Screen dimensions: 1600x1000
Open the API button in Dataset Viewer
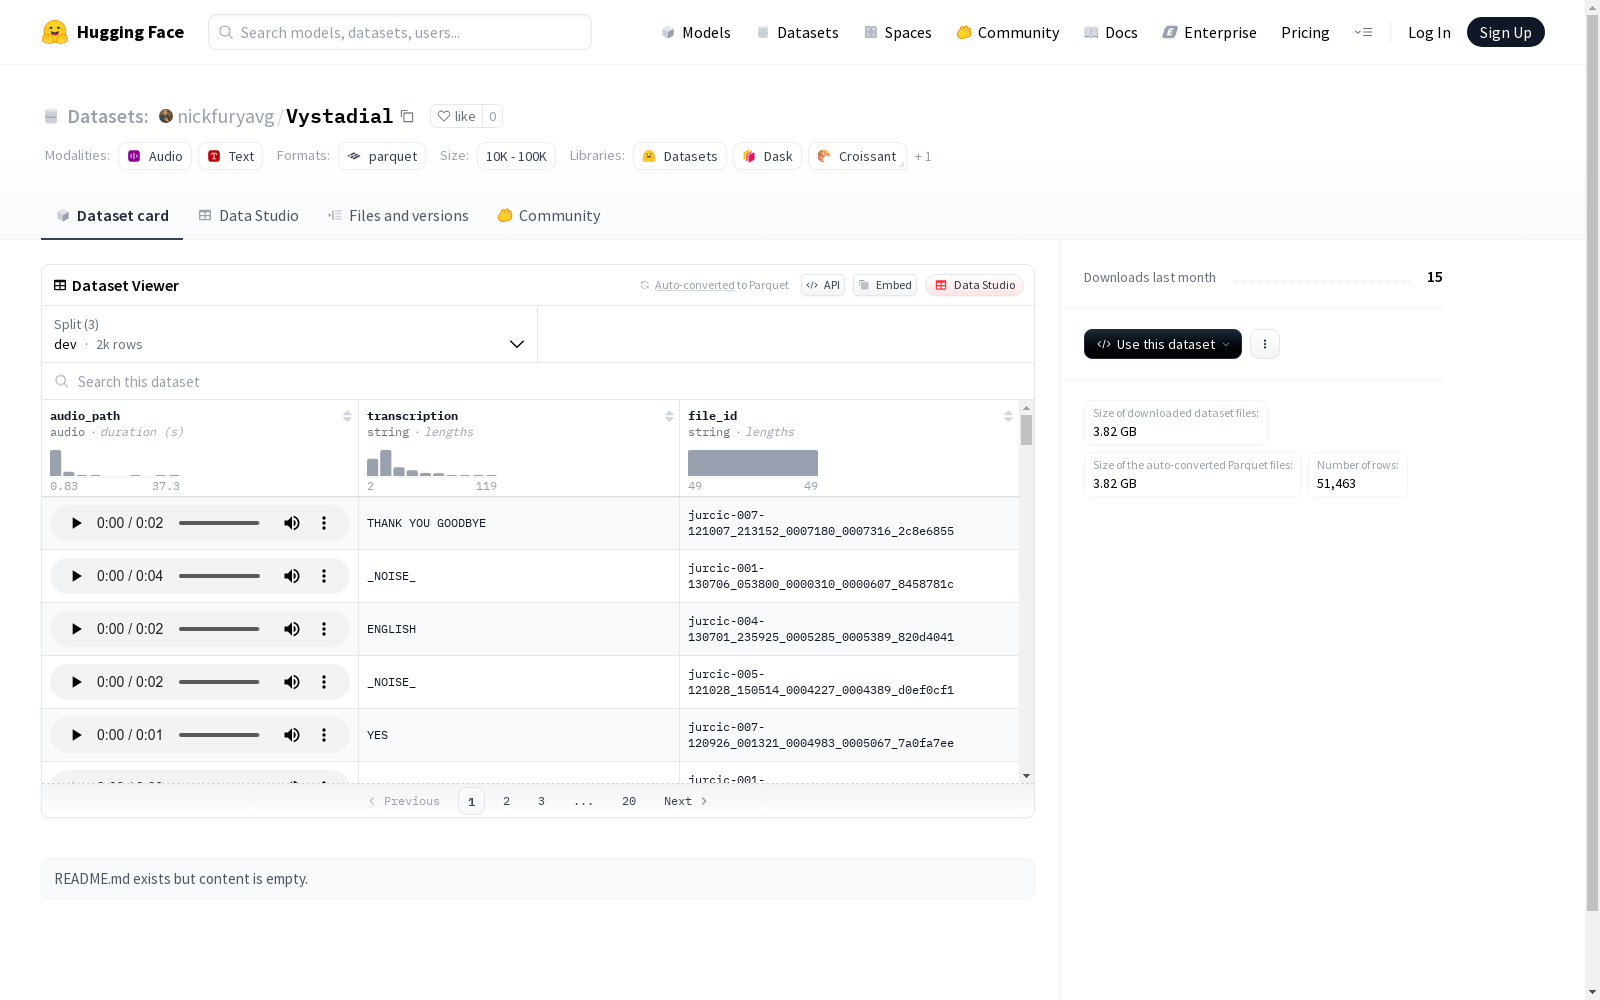pyautogui.click(x=823, y=285)
